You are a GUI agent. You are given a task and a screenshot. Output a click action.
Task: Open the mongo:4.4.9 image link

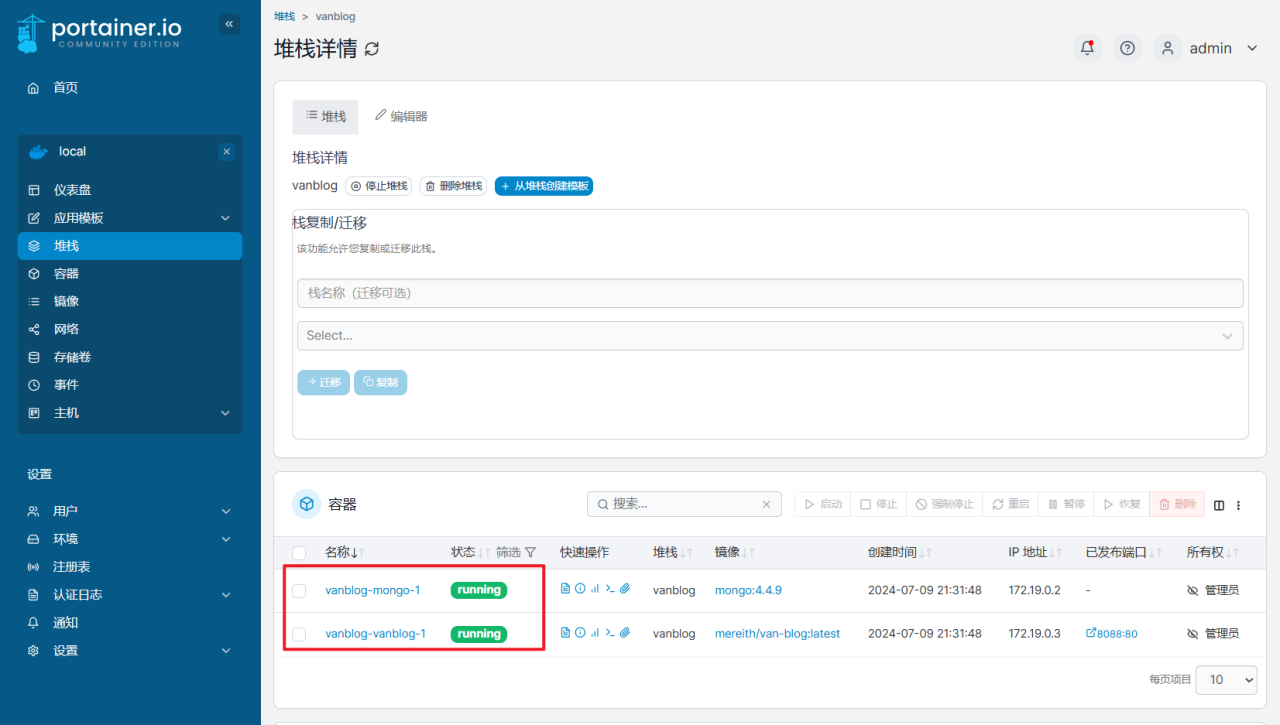[748, 589]
